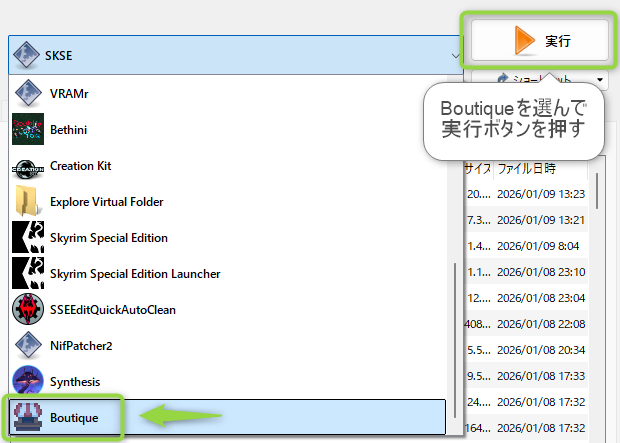The width and height of the screenshot is (620, 443).
Task: Click the VRAMr diamond icon
Action: click(25, 93)
